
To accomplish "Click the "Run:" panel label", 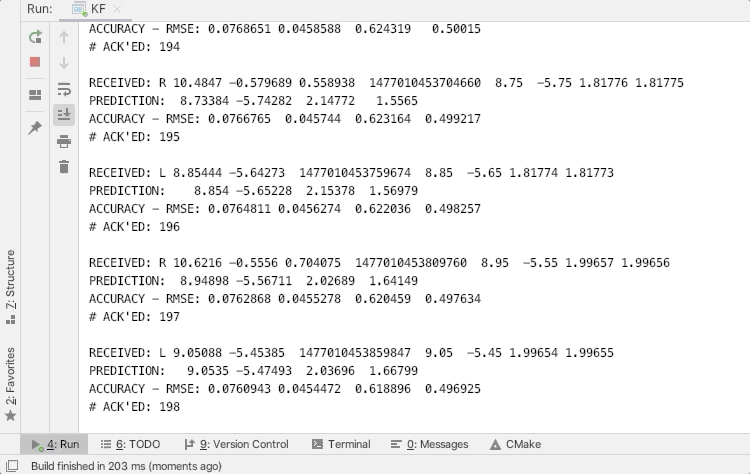I will pos(40,9).
